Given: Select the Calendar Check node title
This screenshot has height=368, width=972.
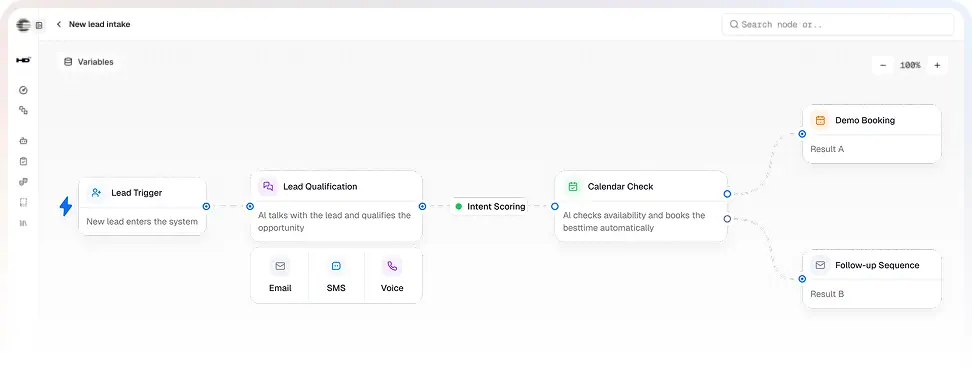Looking at the screenshot, I should click(x=621, y=186).
